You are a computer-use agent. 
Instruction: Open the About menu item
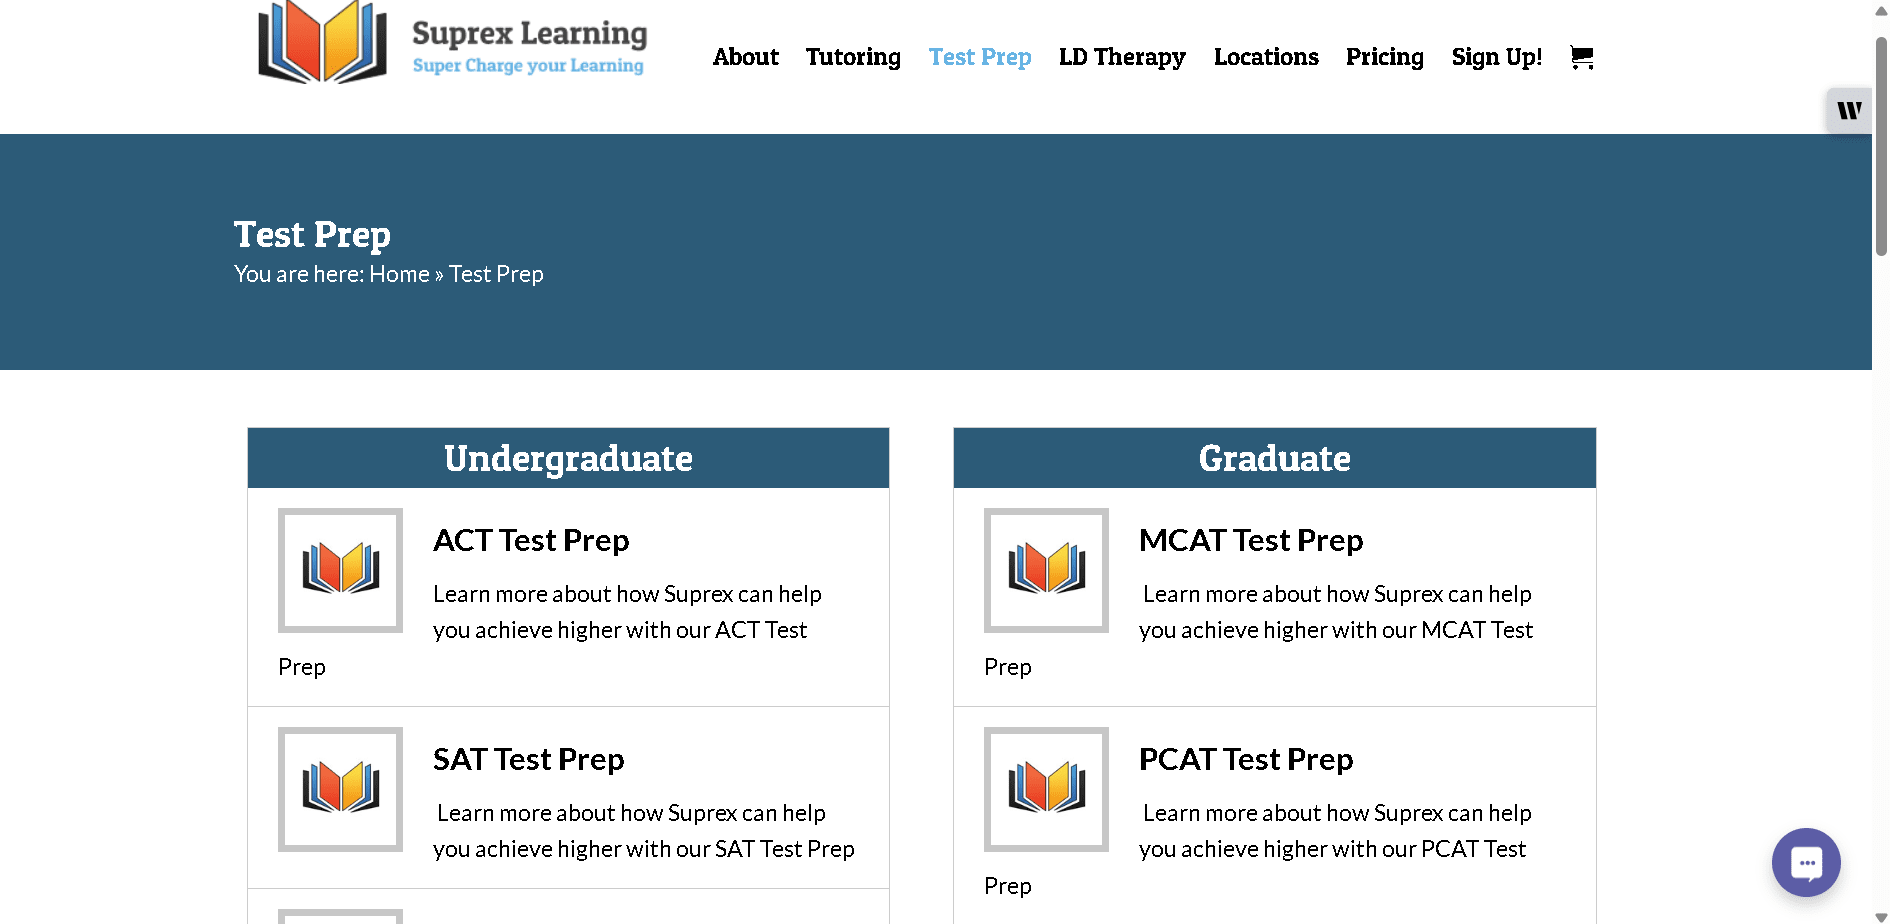point(745,57)
